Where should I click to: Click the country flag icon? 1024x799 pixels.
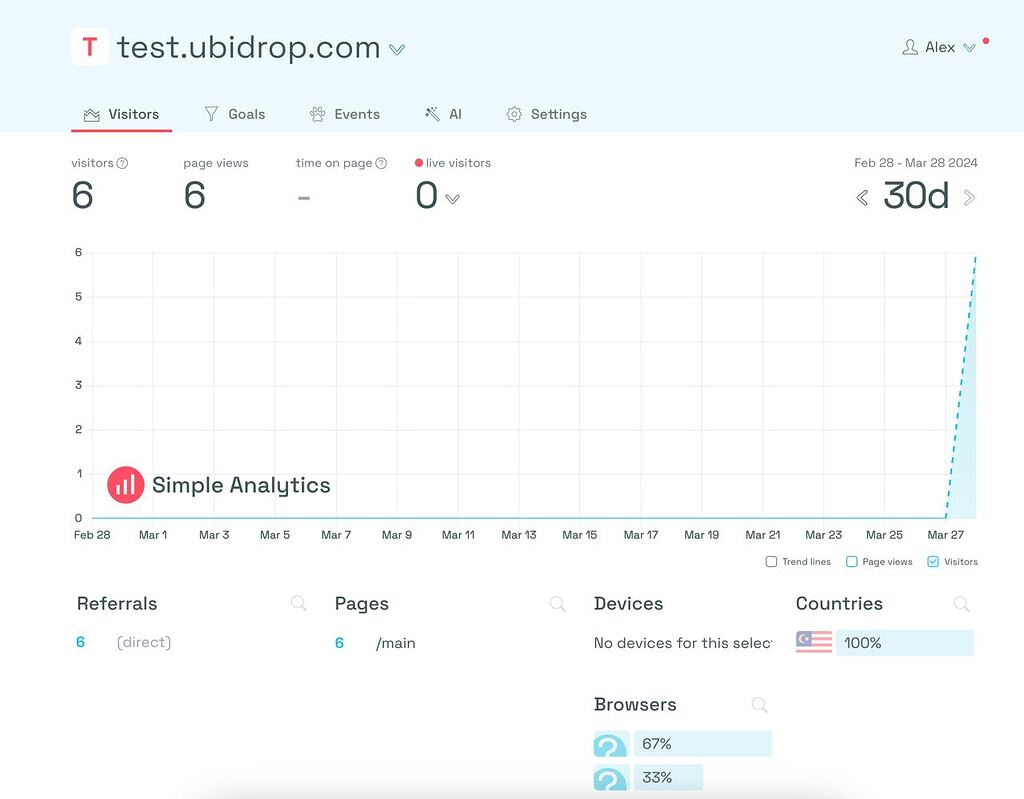click(814, 642)
